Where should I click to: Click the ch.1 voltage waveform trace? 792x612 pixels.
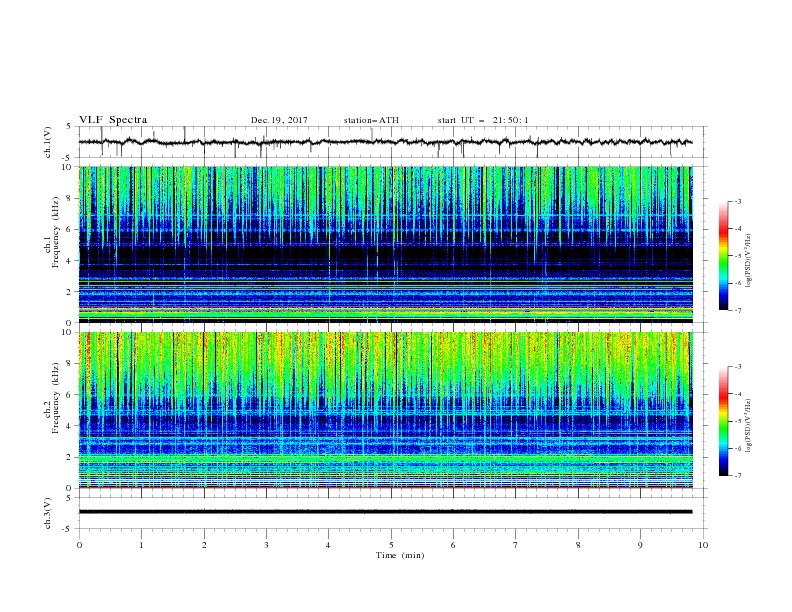tap(385, 142)
